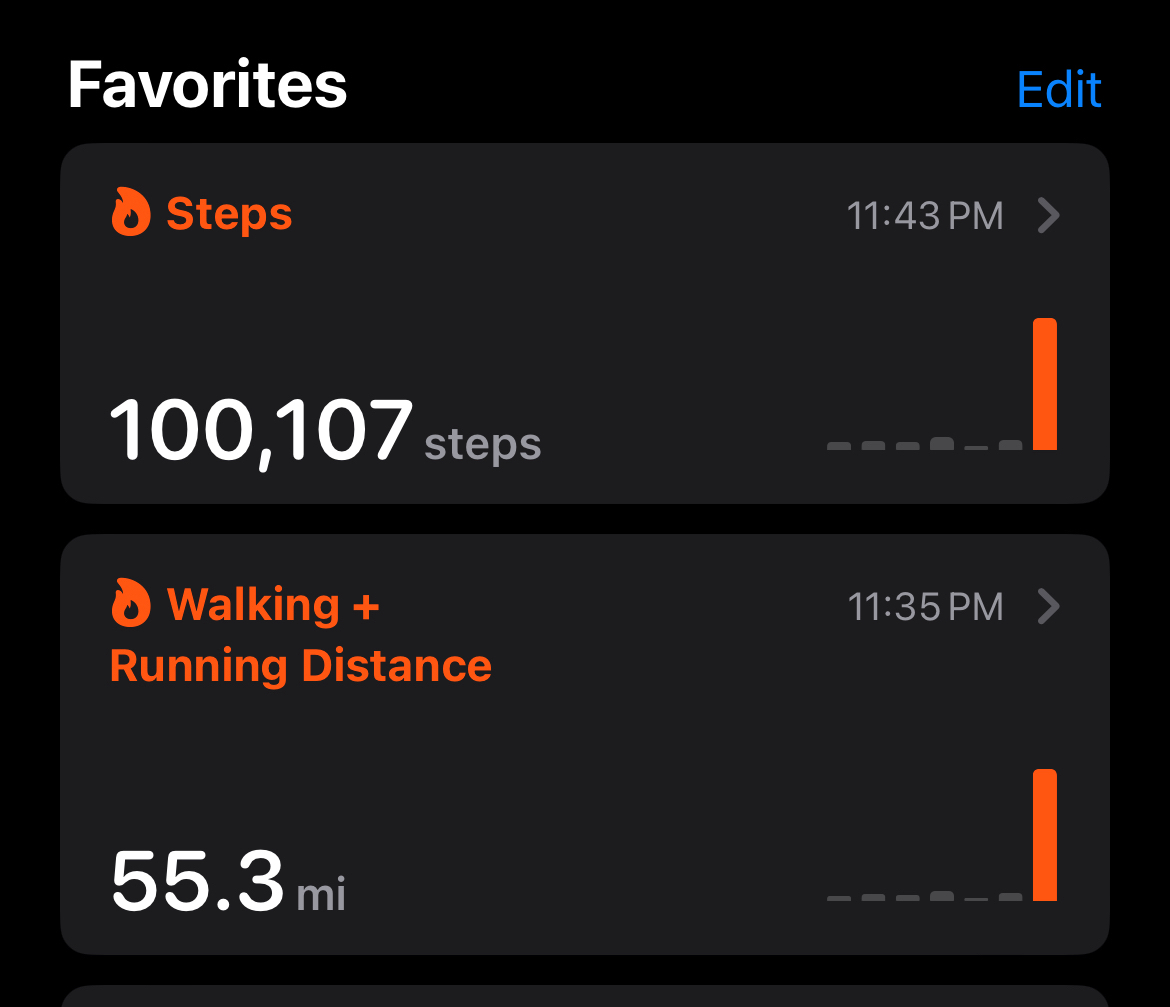The width and height of the screenshot is (1170, 1007).
Task: Select the tall orange bar in distance chart
Action: [1044, 835]
